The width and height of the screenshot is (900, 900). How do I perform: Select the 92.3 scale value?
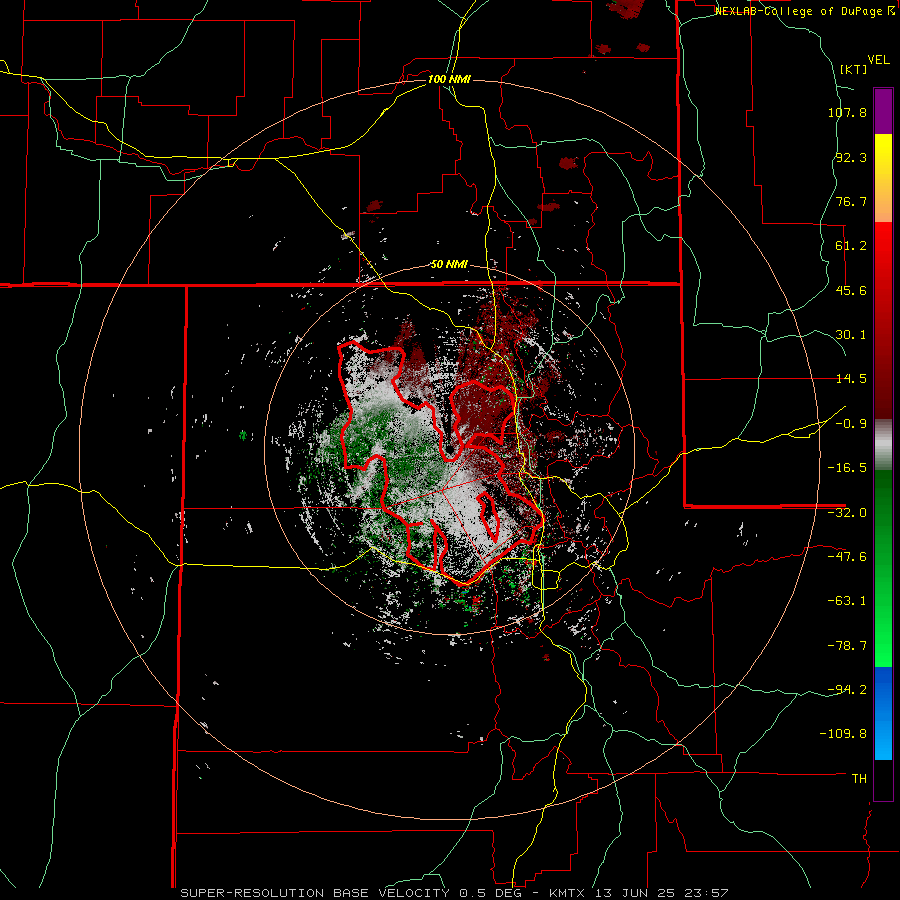(851, 157)
